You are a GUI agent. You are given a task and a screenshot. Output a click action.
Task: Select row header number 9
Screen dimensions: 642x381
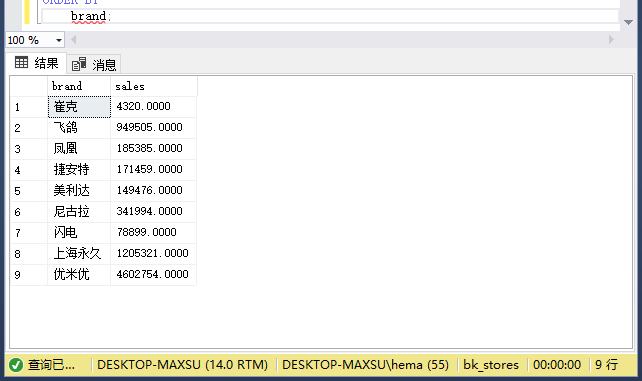coord(29,275)
